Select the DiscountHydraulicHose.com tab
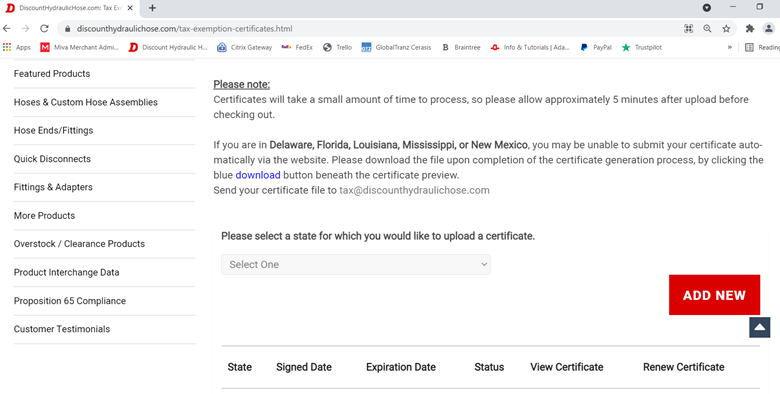Screen dimensions: 780x394 click(69, 8)
